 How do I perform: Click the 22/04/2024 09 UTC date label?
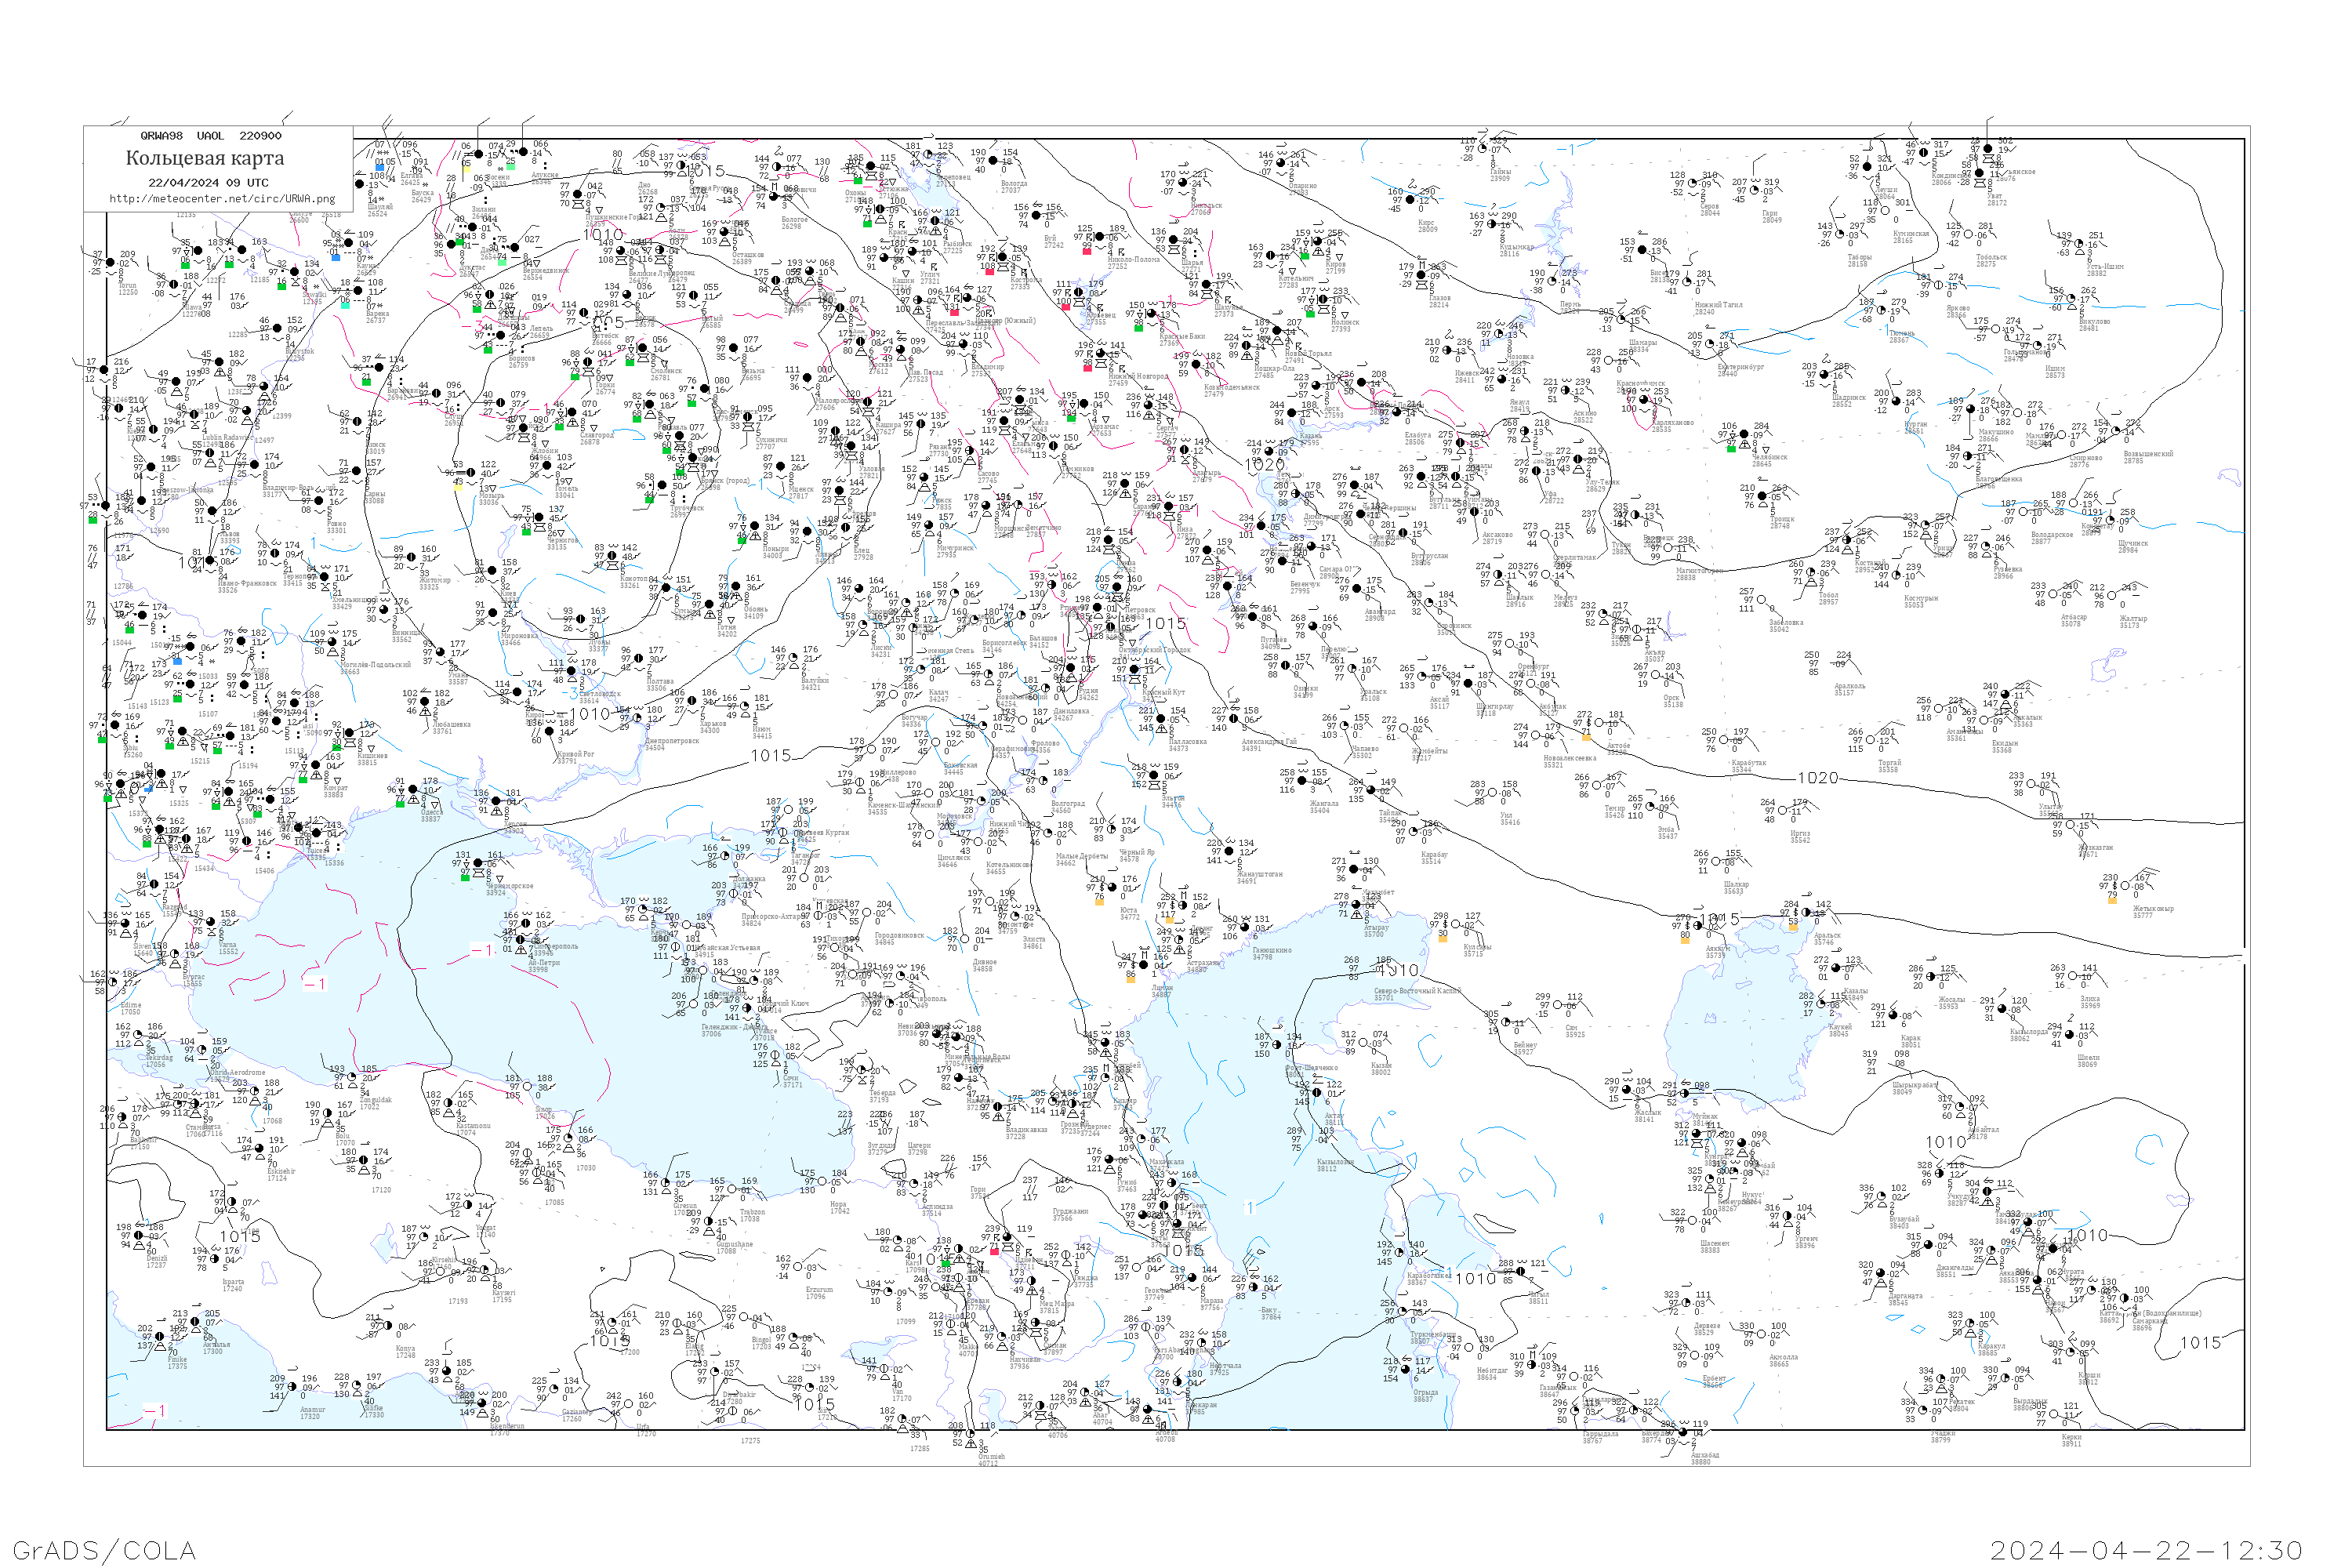[x=208, y=183]
